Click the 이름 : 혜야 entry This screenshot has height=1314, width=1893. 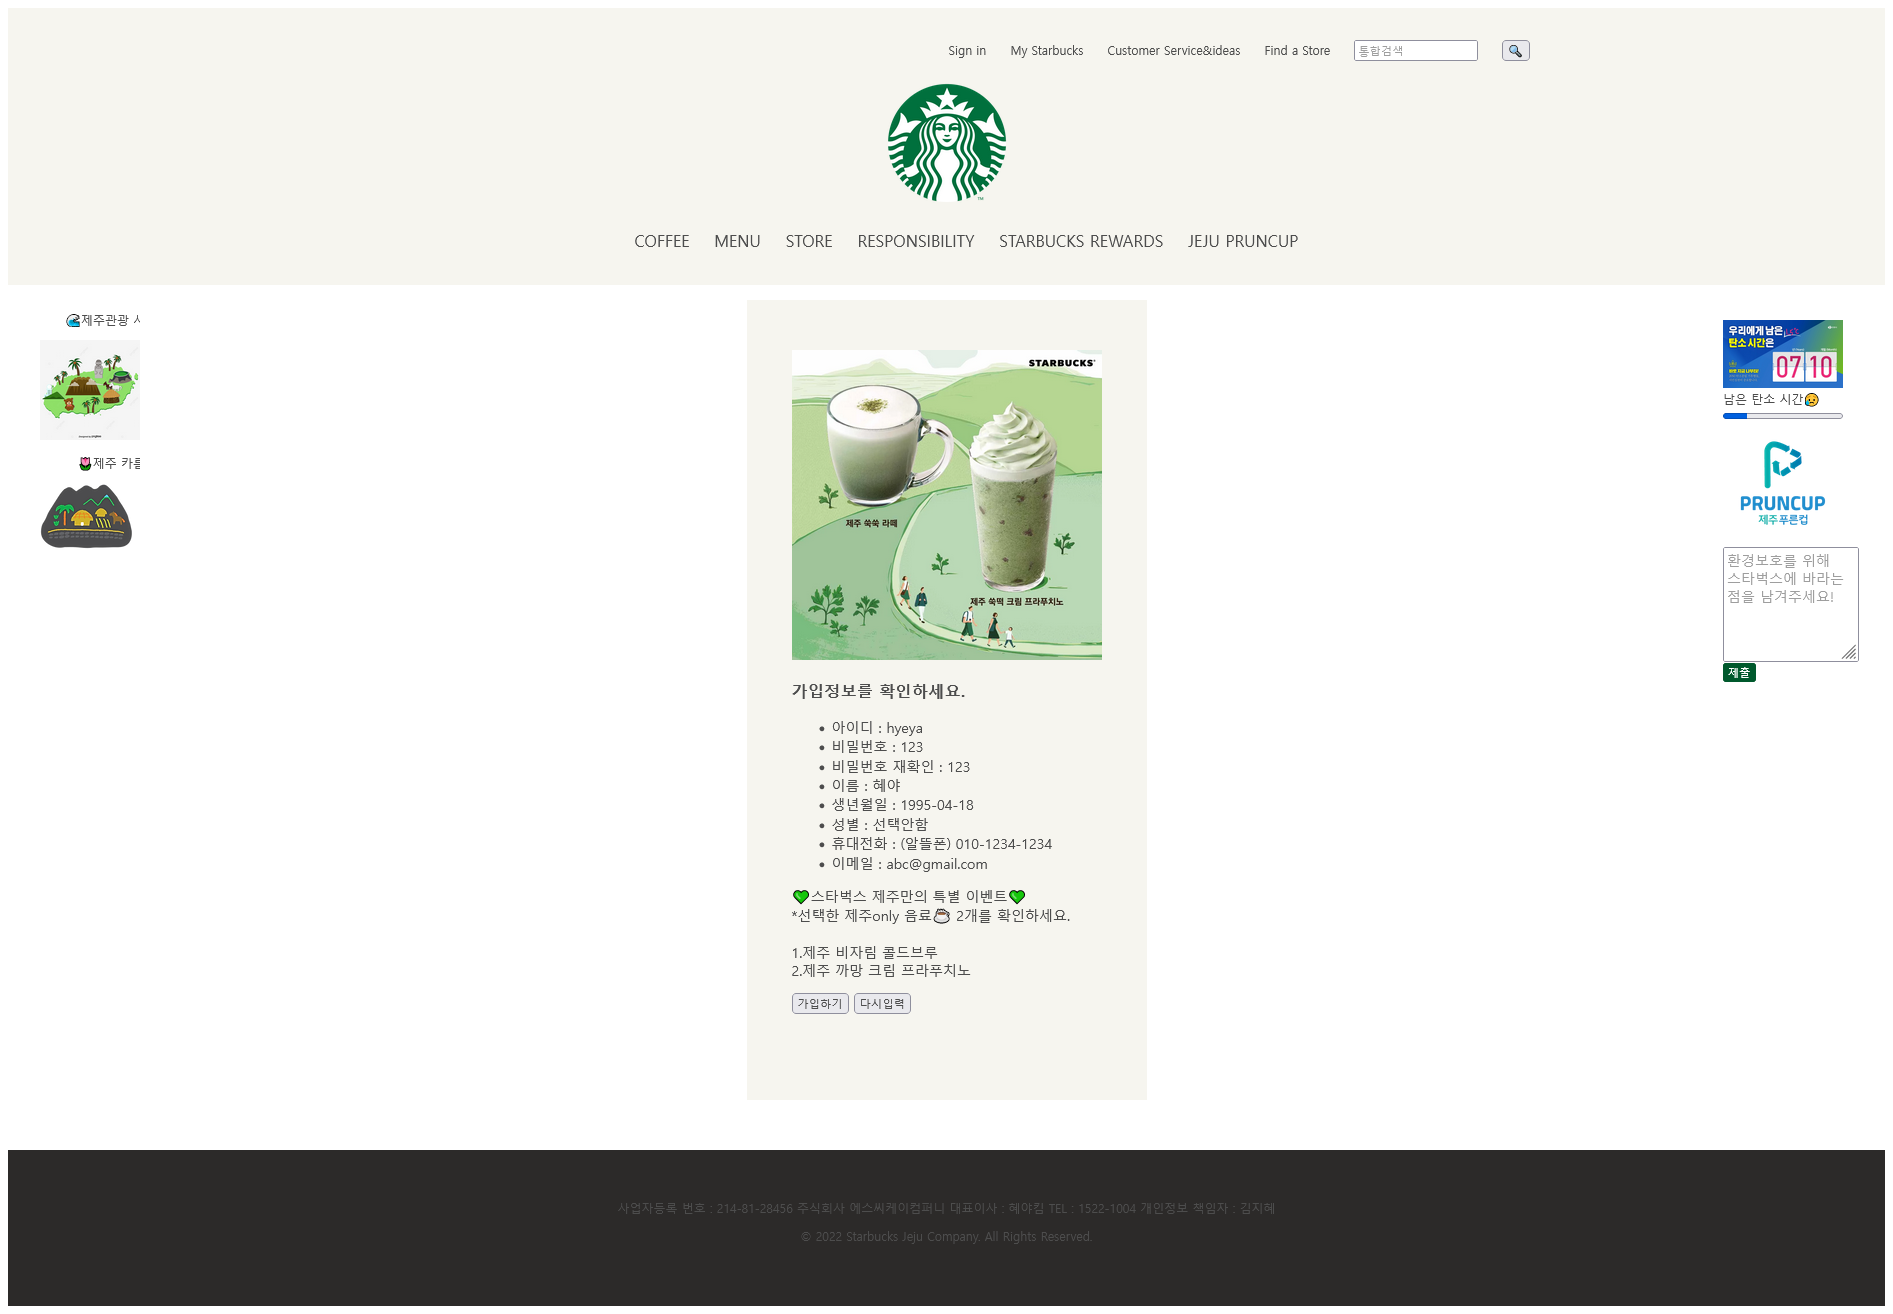click(x=866, y=786)
